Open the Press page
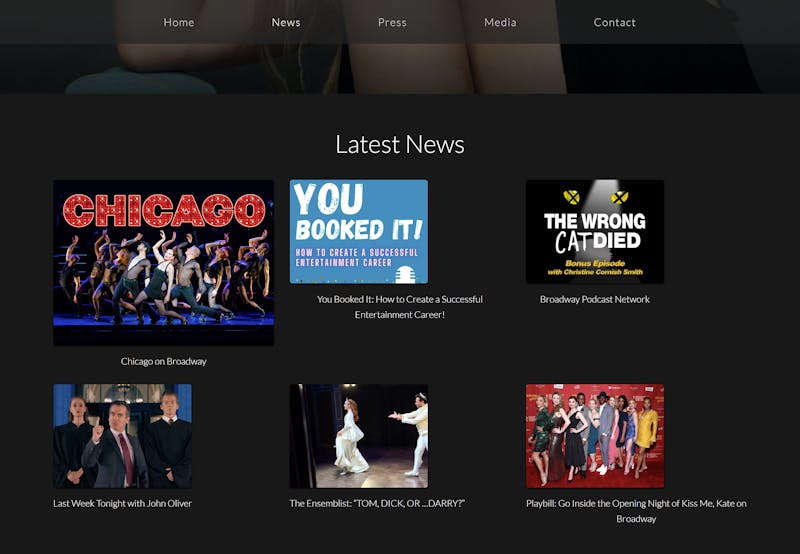 (392, 22)
